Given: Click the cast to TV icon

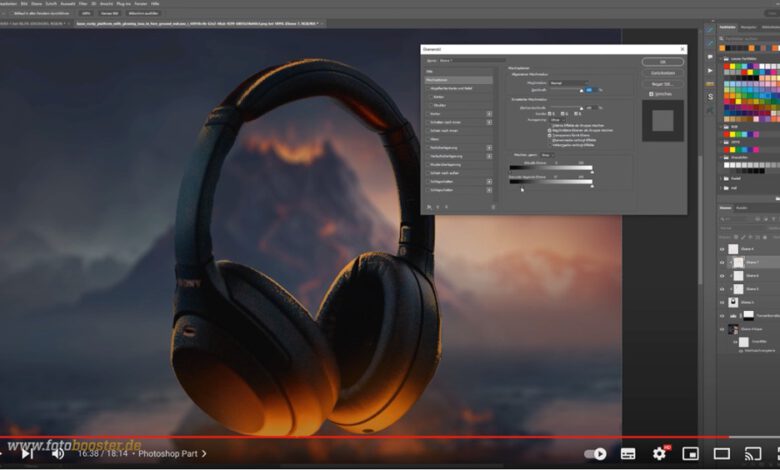Looking at the screenshot, I should pos(753,453).
